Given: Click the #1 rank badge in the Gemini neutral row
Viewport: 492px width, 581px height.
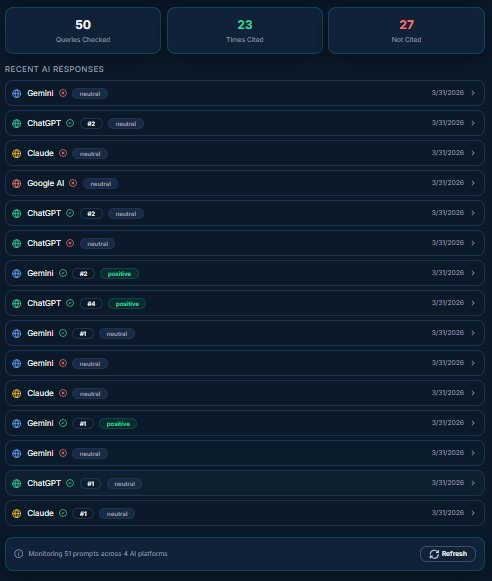Looking at the screenshot, I should pyautogui.click(x=83, y=334).
